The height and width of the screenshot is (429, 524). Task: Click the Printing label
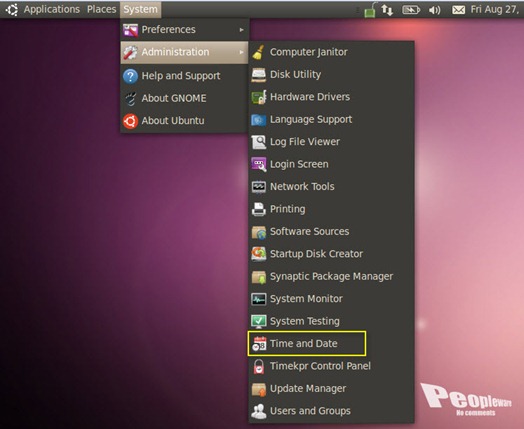(287, 209)
